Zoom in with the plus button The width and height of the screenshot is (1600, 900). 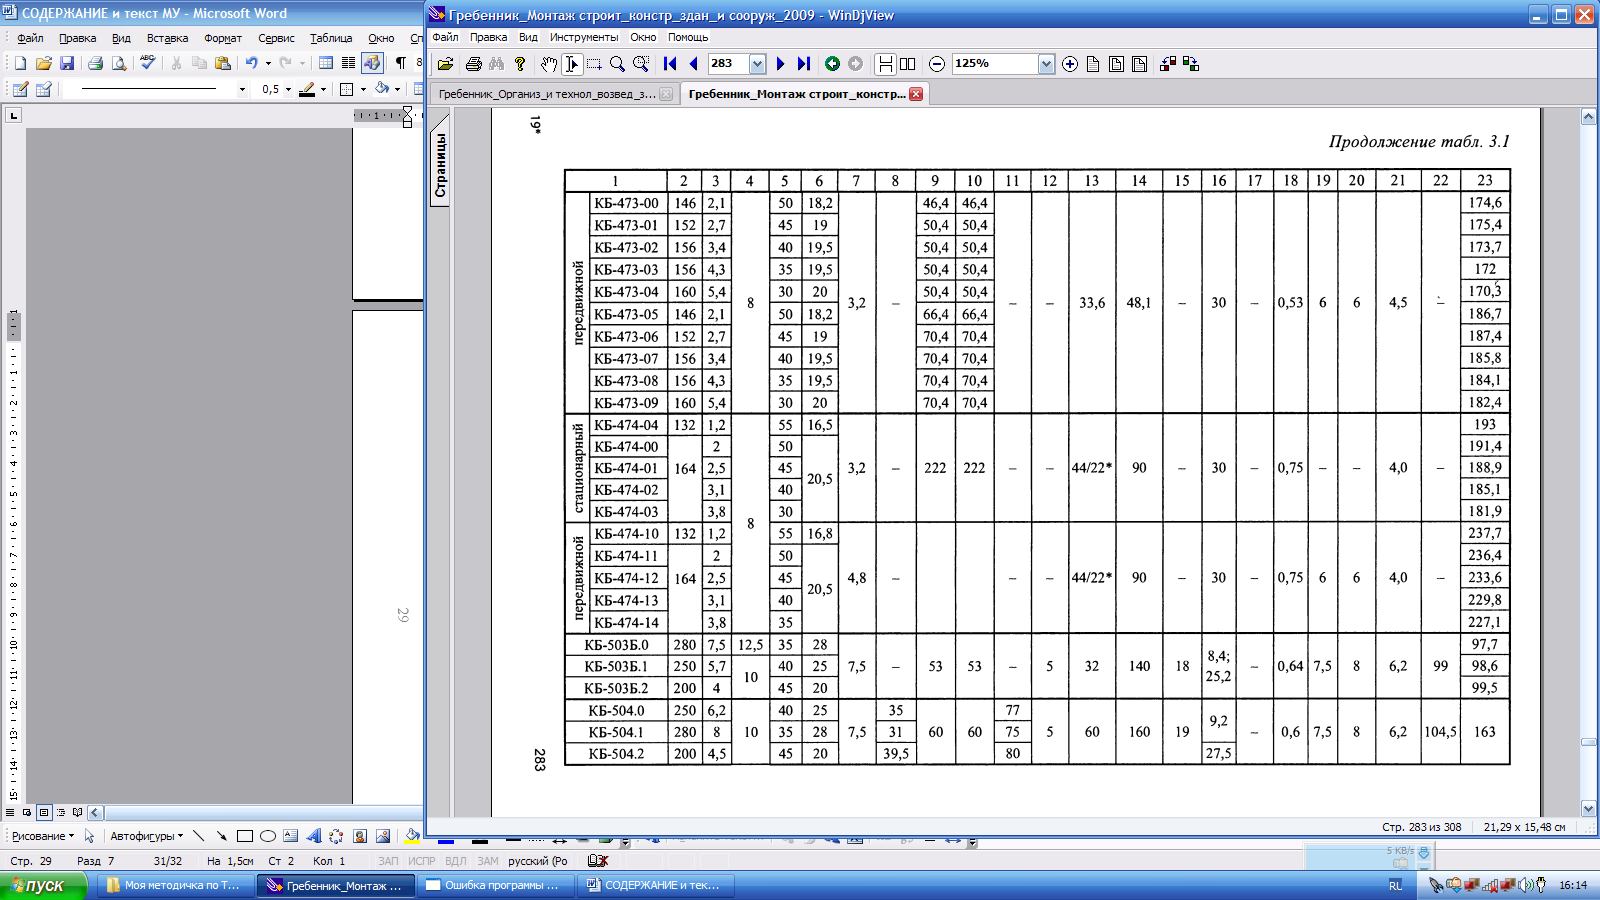click(1070, 64)
